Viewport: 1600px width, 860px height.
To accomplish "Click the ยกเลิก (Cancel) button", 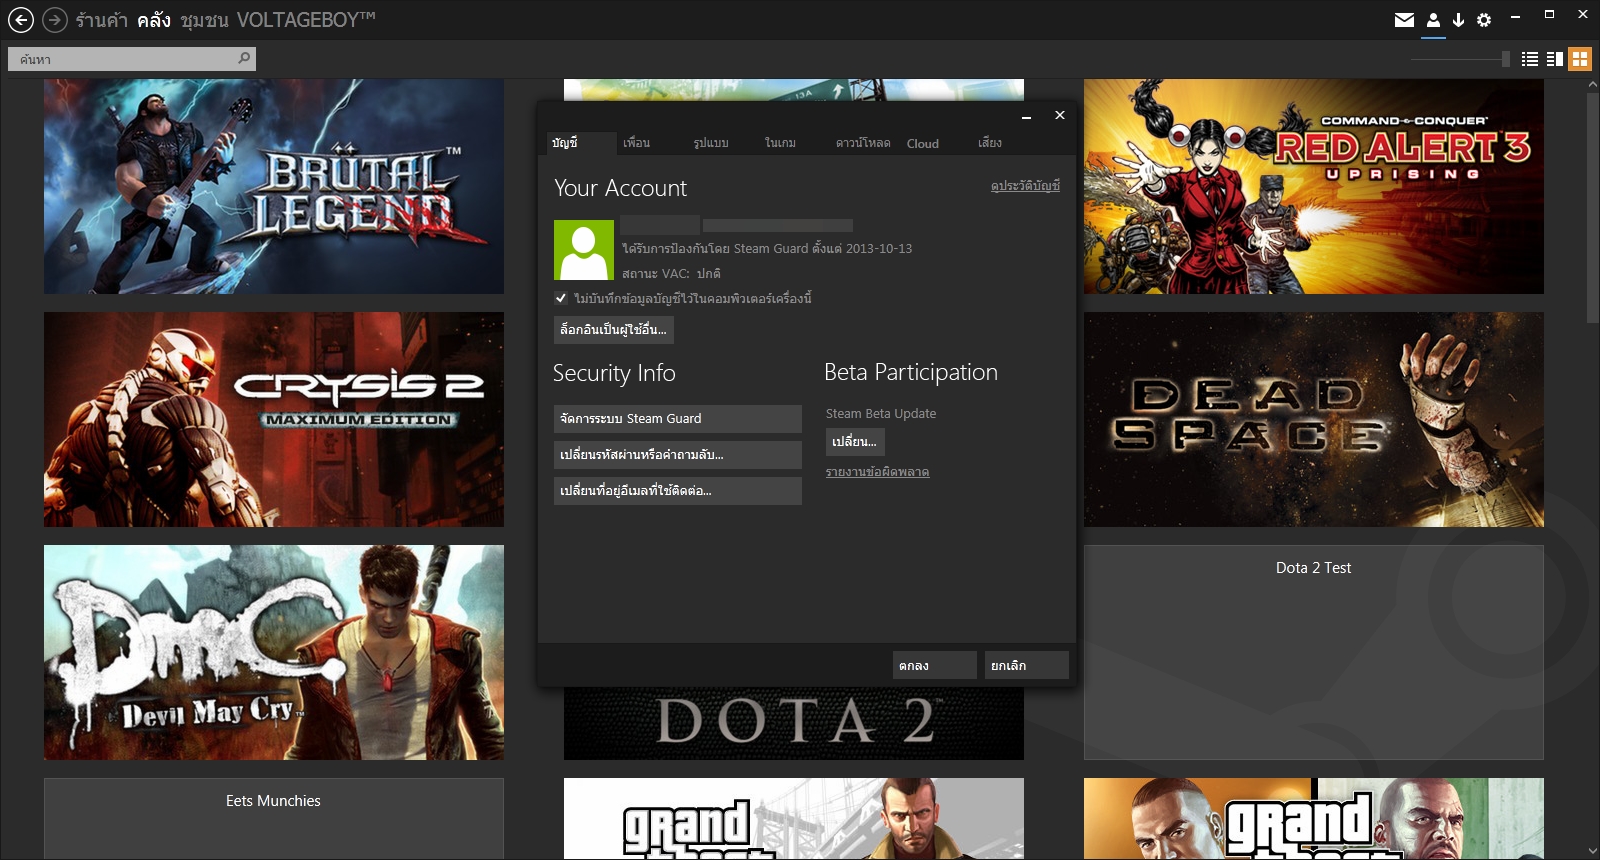I will (1027, 665).
